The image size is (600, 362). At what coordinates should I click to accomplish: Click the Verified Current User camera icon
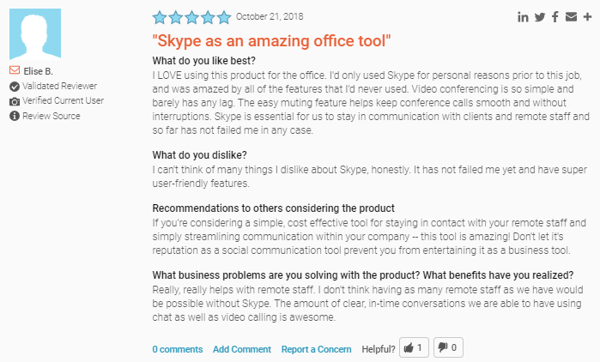coord(15,101)
